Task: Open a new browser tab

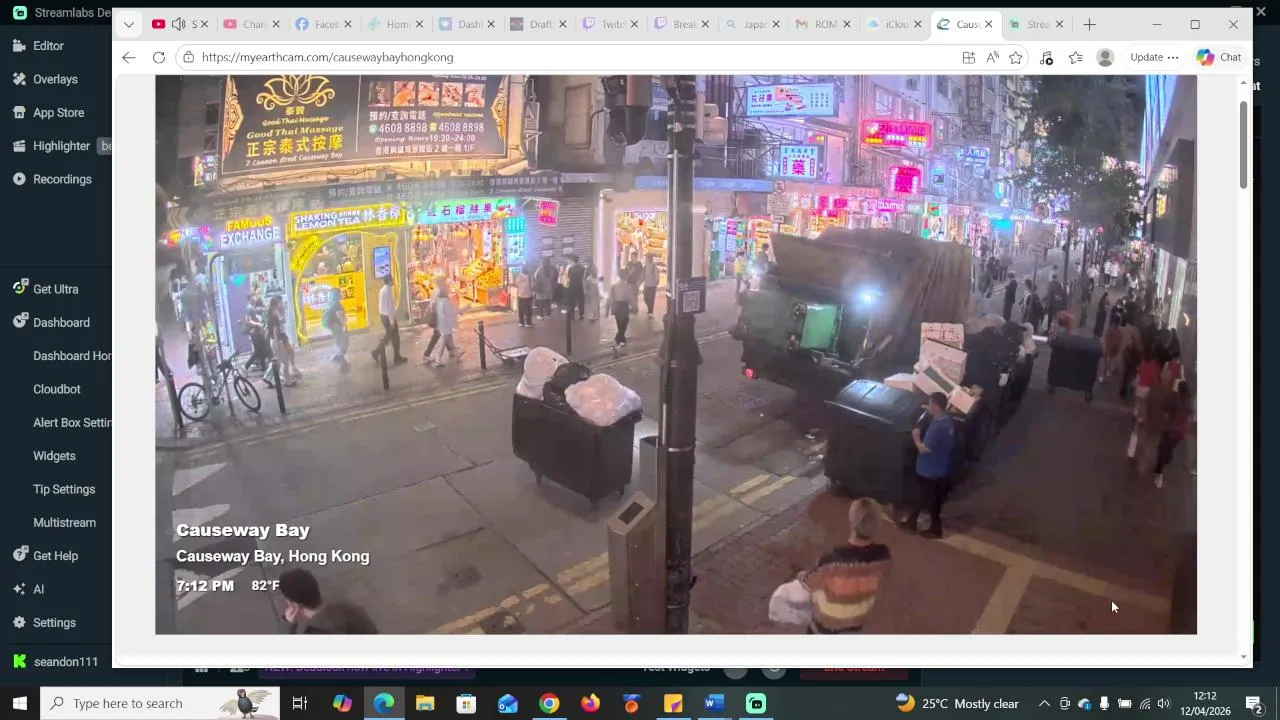Action: coord(1090,24)
